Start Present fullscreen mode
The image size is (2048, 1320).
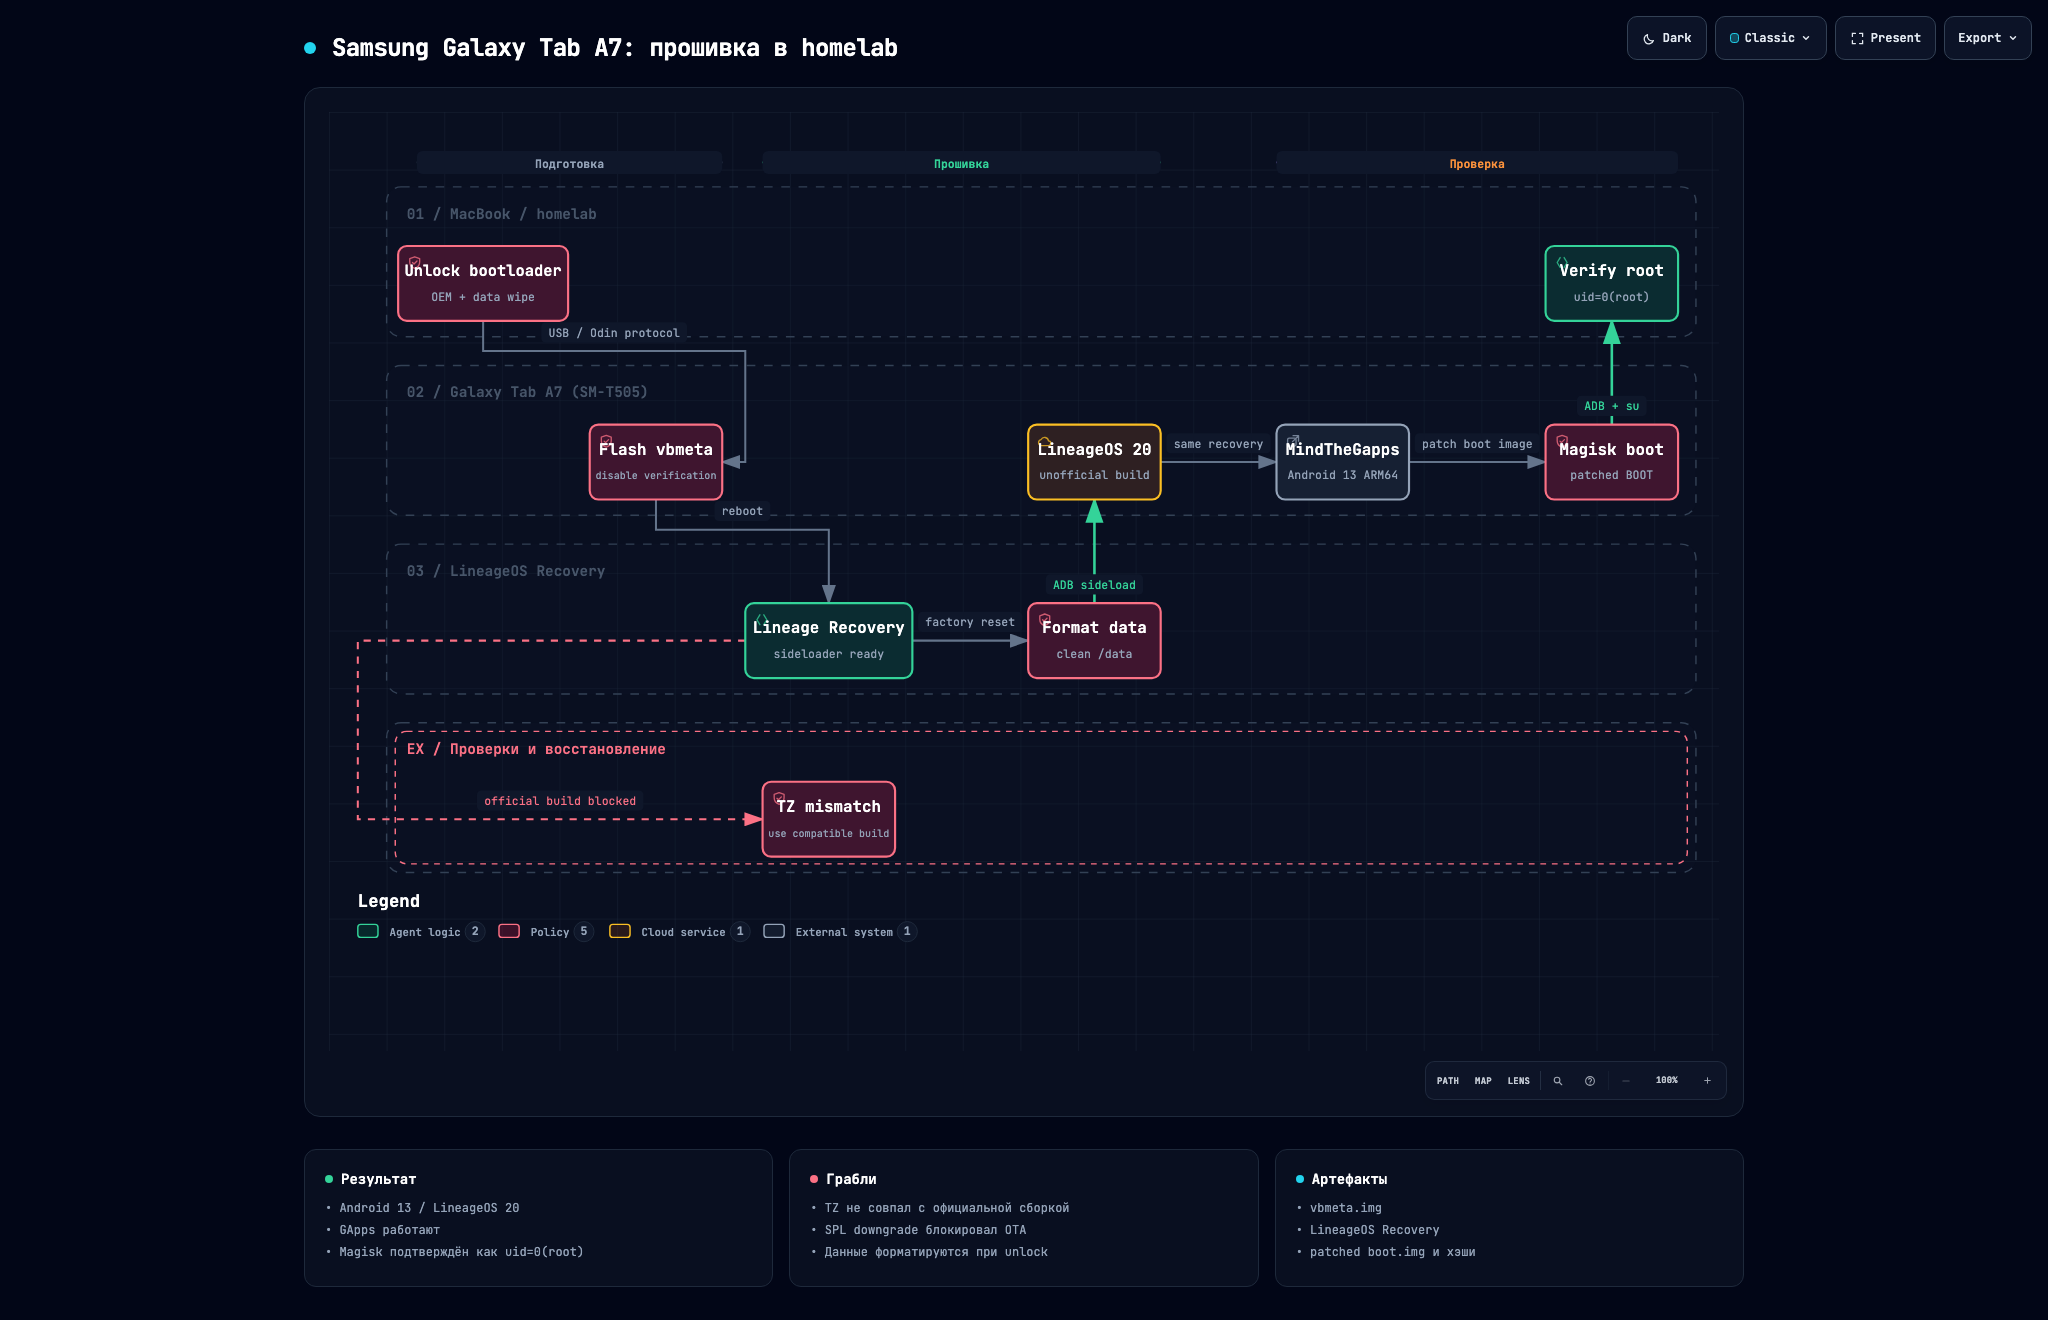(x=1885, y=38)
